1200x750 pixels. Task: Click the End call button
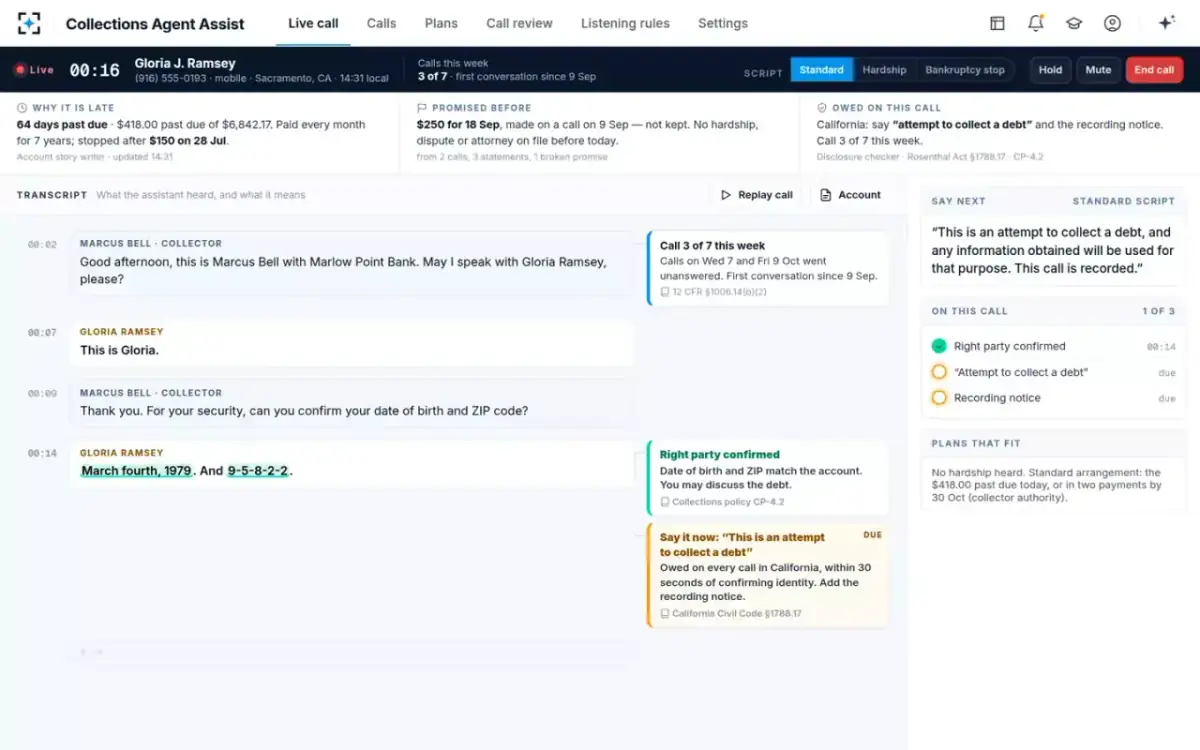1154,70
